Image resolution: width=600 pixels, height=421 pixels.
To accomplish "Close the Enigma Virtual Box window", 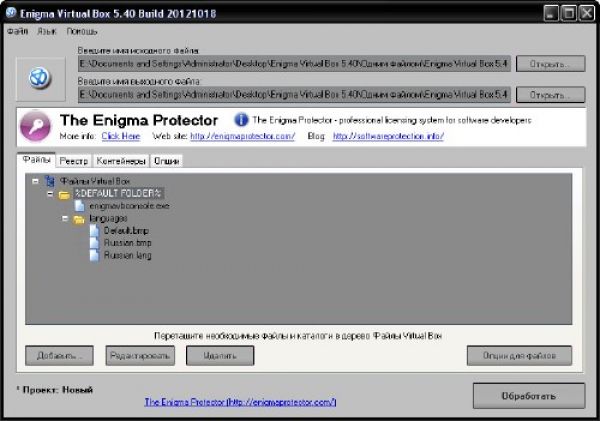I will click(x=586, y=13).
